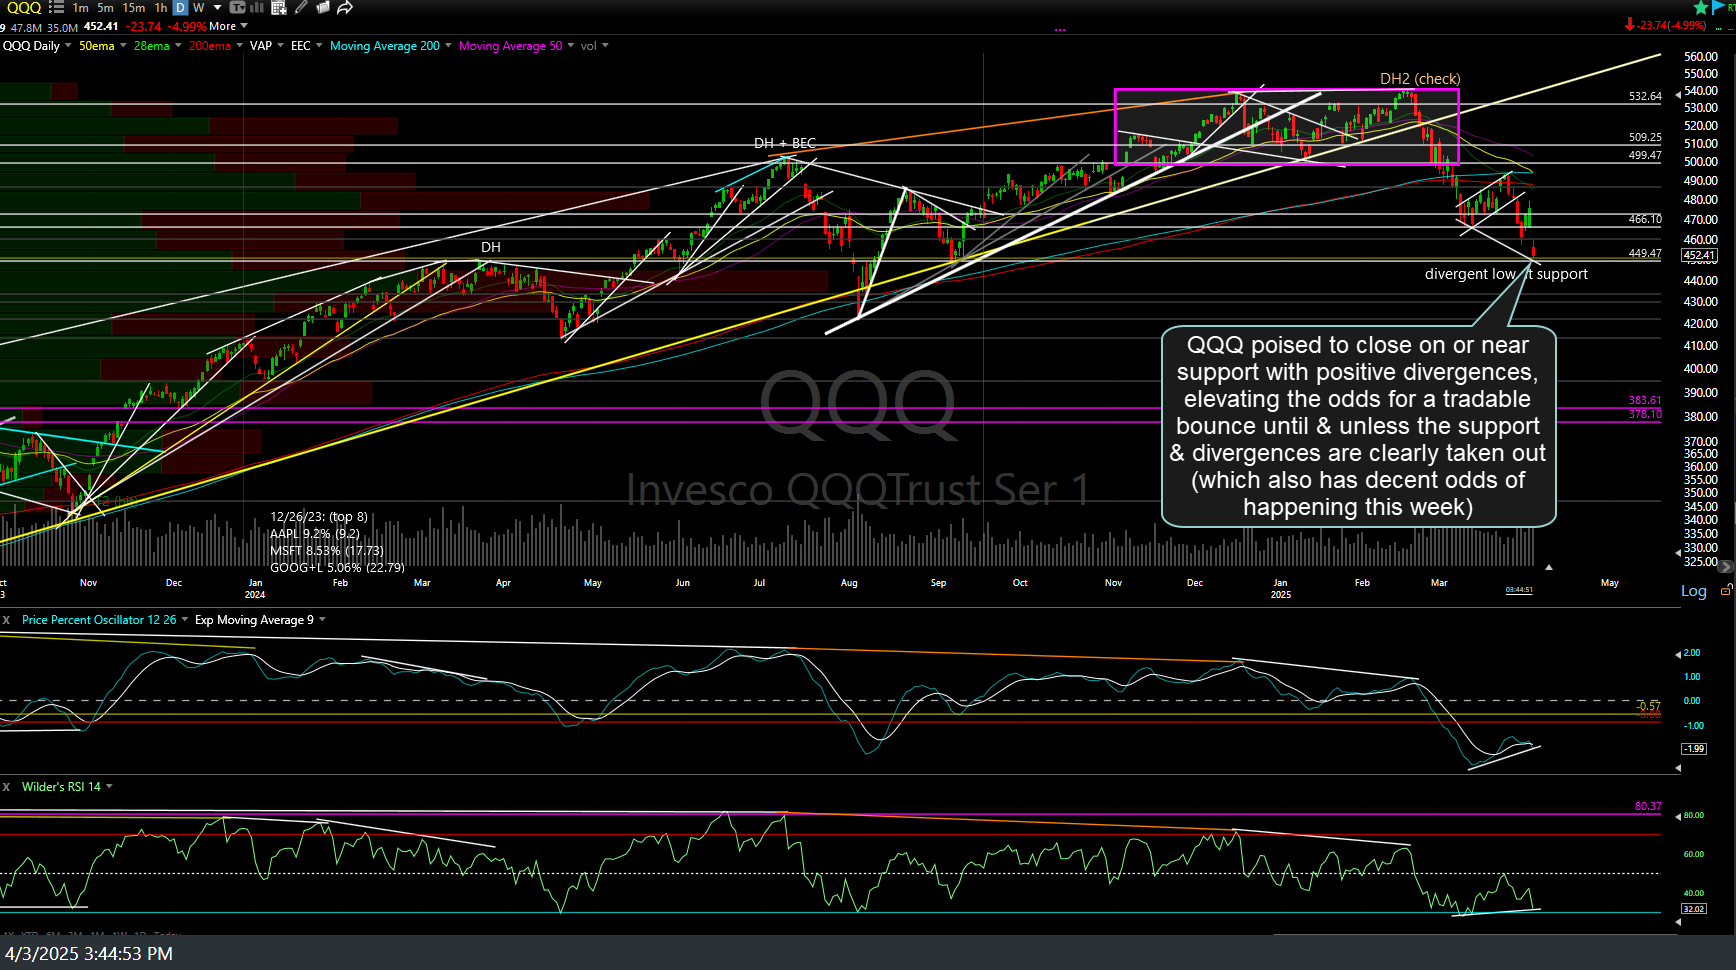Click the copy chart layout icon
The height and width of the screenshot is (970, 1736).
[323, 7]
